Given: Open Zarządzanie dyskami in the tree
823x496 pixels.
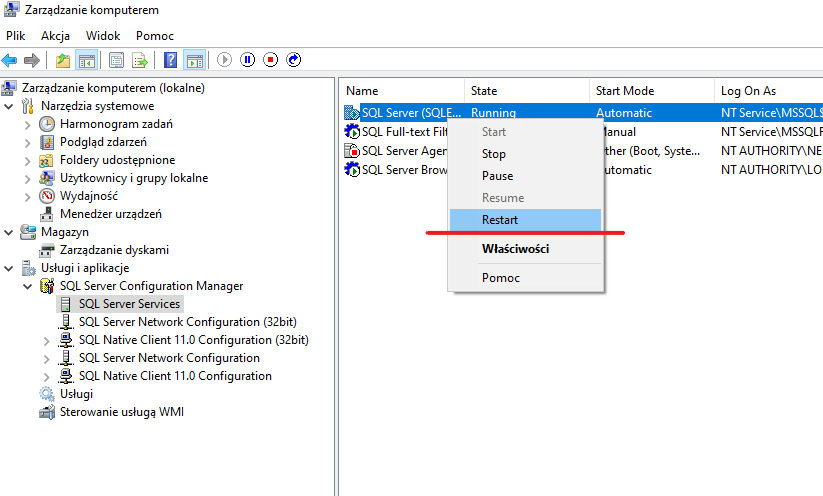Looking at the screenshot, I should point(114,250).
